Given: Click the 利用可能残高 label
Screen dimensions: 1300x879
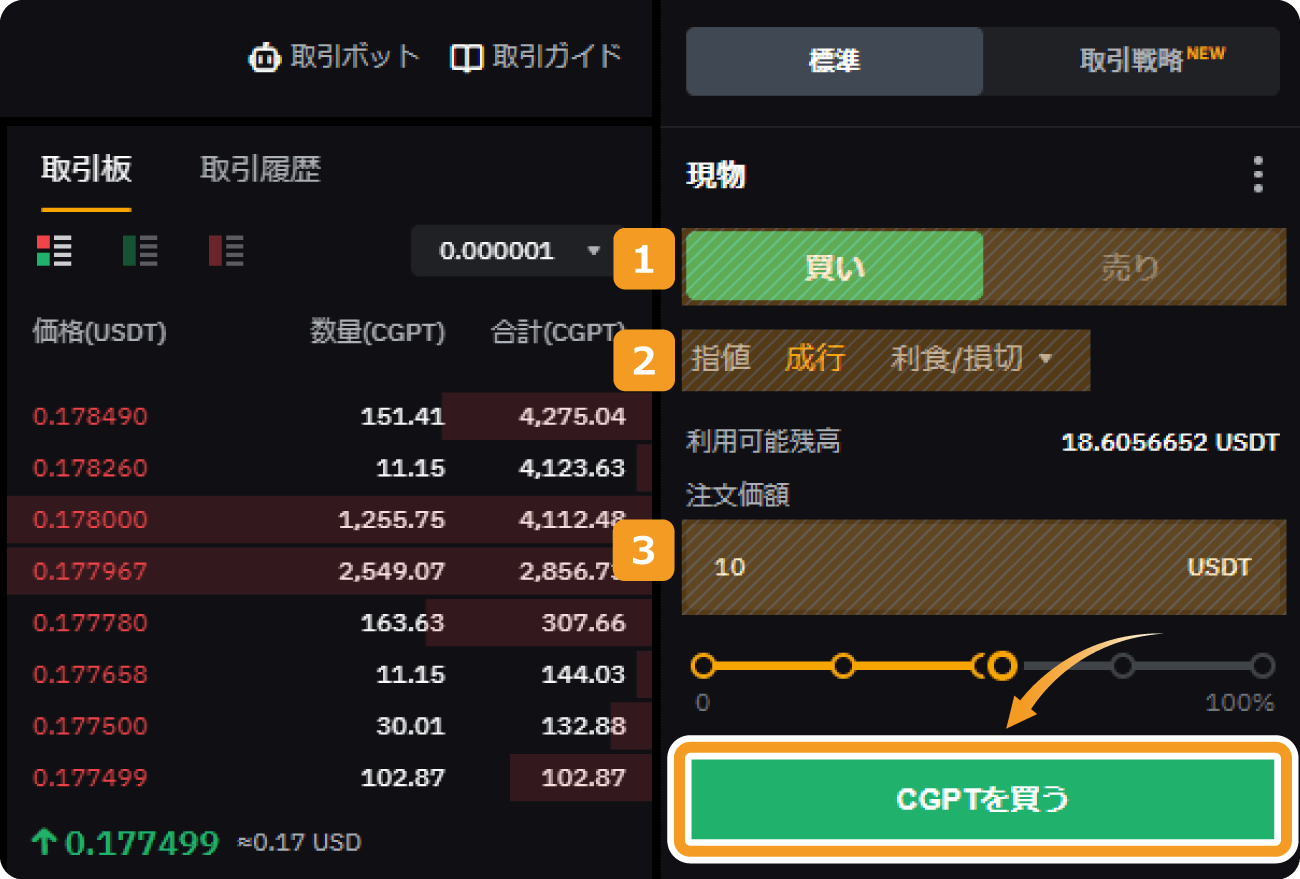Looking at the screenshot, I should (x=763, y=441).
